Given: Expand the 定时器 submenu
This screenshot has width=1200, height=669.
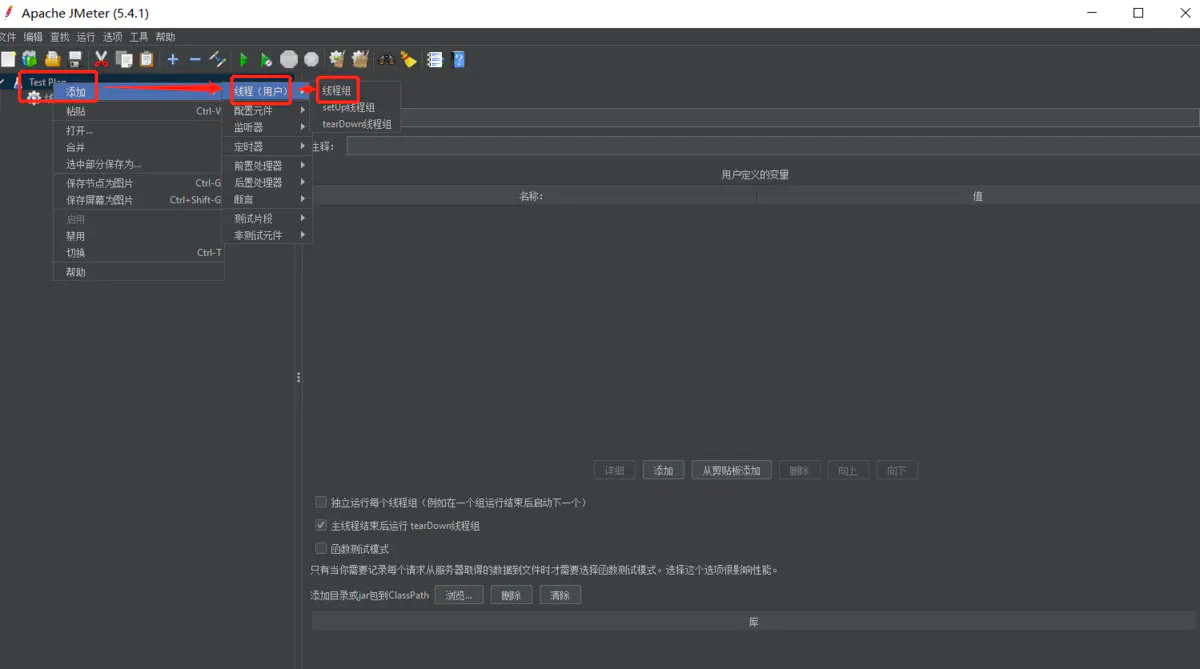Looking at the screenshot, I should (x=268, y=146).
